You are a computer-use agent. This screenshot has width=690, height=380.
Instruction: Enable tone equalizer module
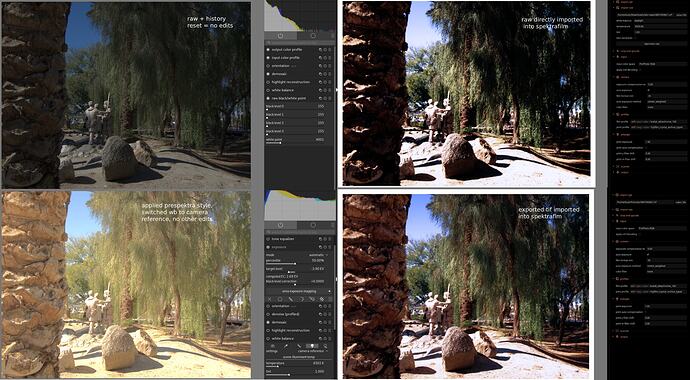point(268,239)
